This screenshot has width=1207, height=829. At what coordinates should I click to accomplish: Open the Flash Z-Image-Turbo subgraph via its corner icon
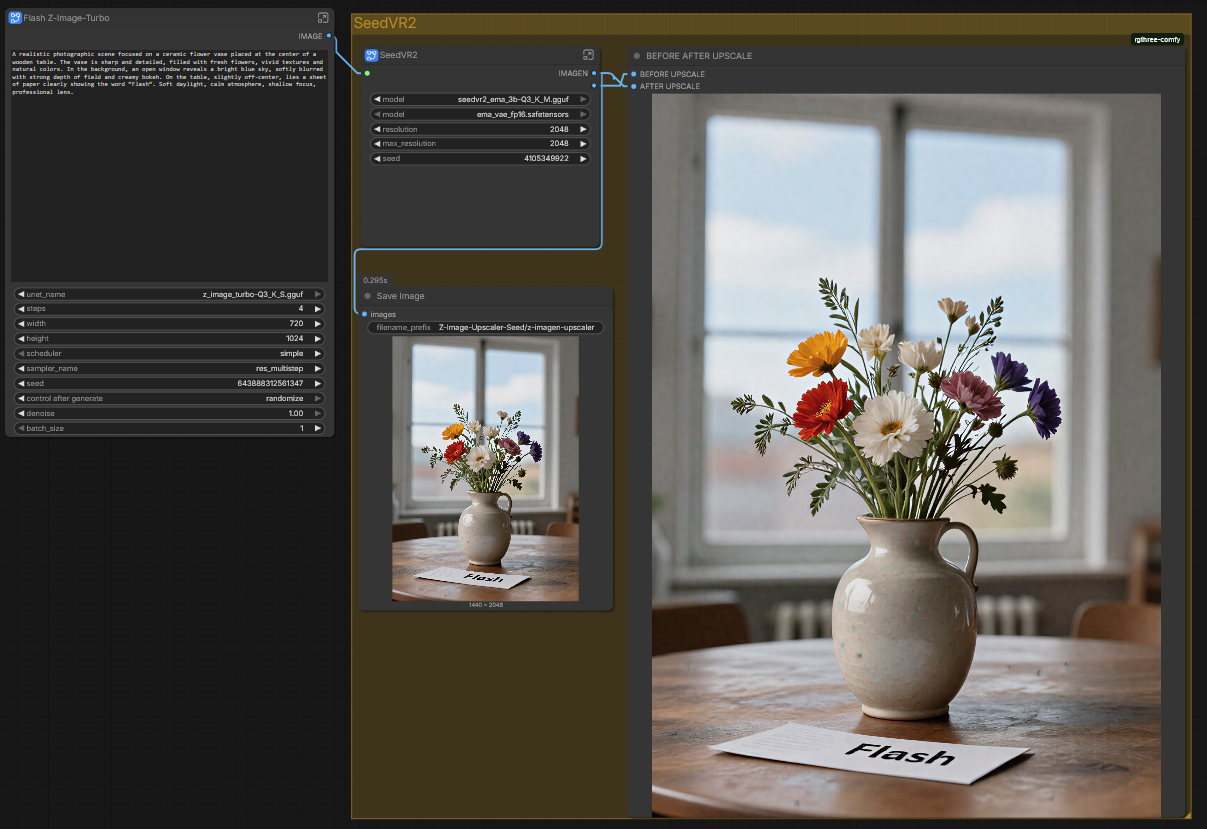pyautogui.click(x=323, y=18)
